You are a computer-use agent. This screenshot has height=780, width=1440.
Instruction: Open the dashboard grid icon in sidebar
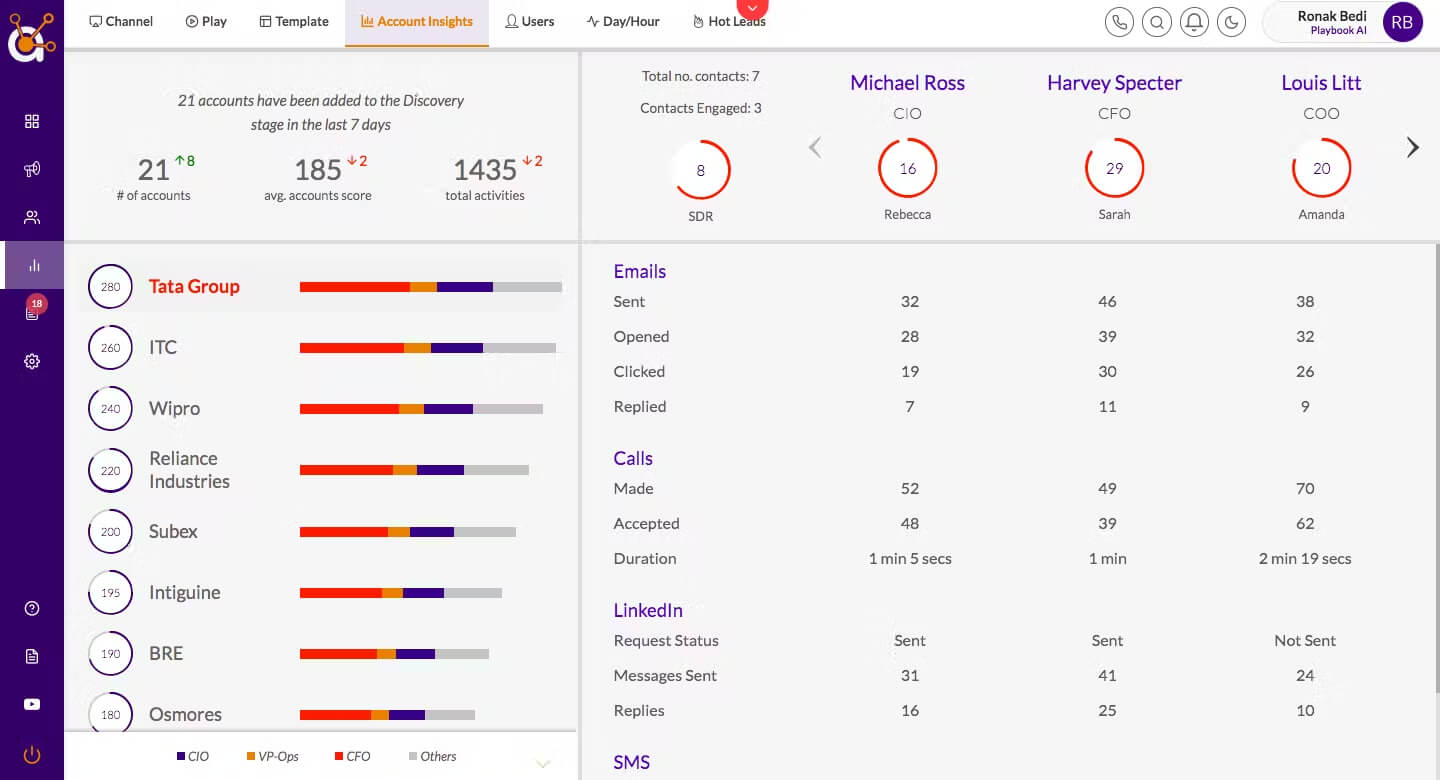(32, 121)
